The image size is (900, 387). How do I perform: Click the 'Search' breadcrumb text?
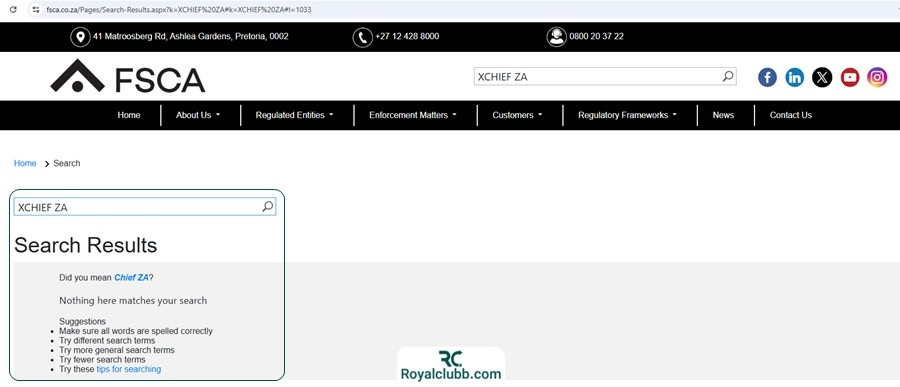(67, 163)
